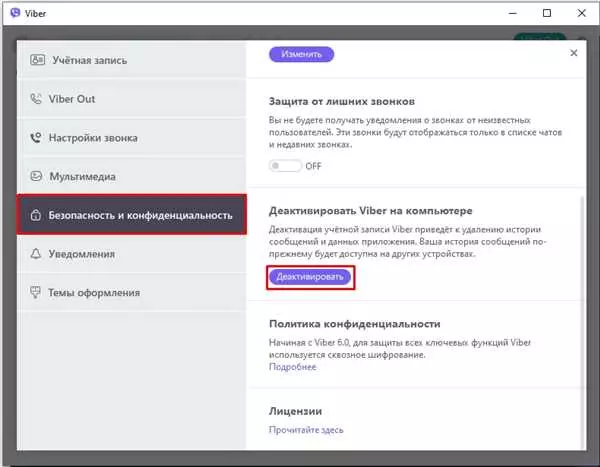
Task: Click the call settings phone icon
Action: coord(36,137)
